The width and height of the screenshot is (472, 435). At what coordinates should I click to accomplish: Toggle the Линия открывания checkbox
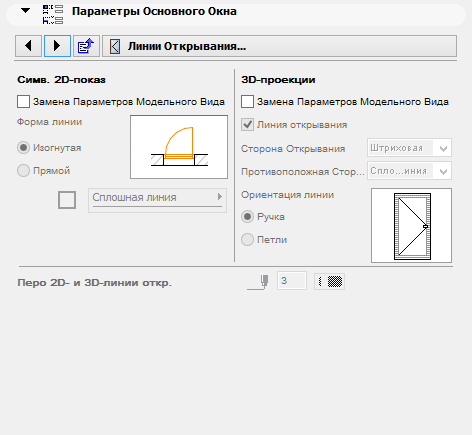tap(247, 125)
